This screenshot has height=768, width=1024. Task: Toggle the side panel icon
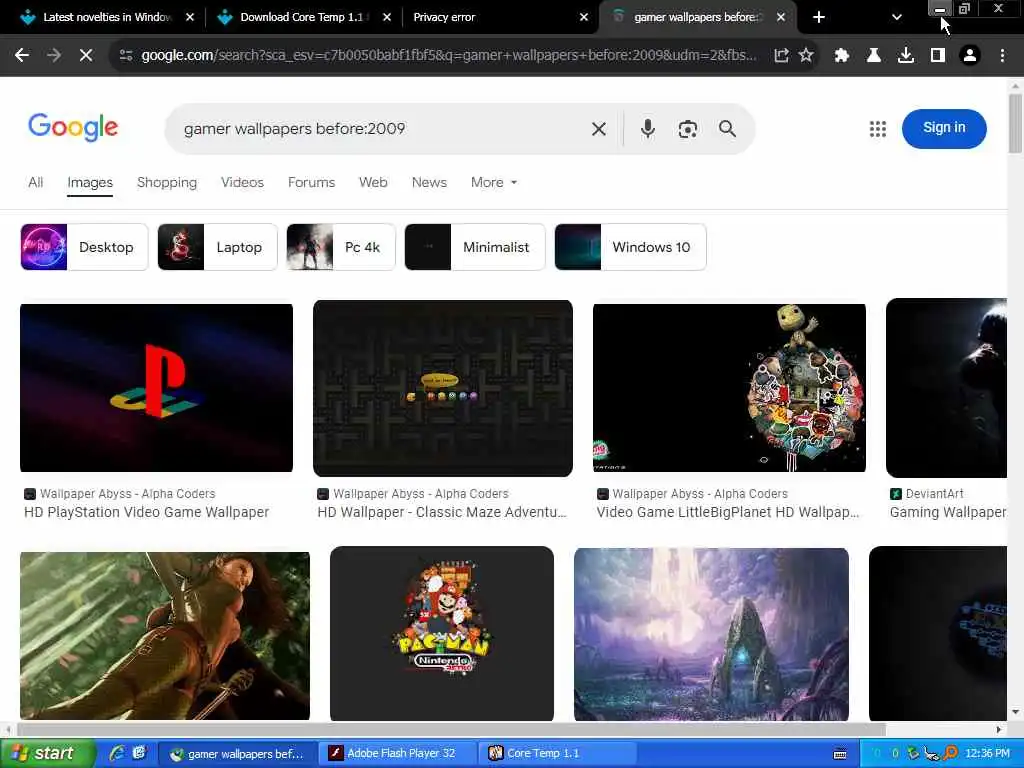coord(938,56)
